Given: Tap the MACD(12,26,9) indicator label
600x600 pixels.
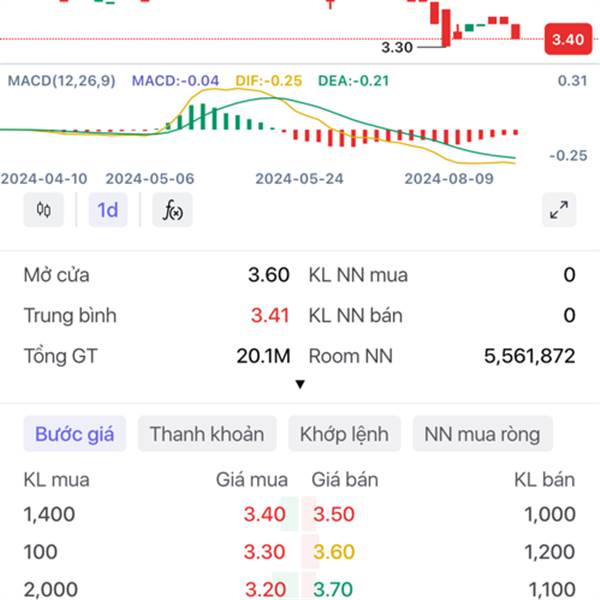Looking at the screenshot, I should [62, 81].
